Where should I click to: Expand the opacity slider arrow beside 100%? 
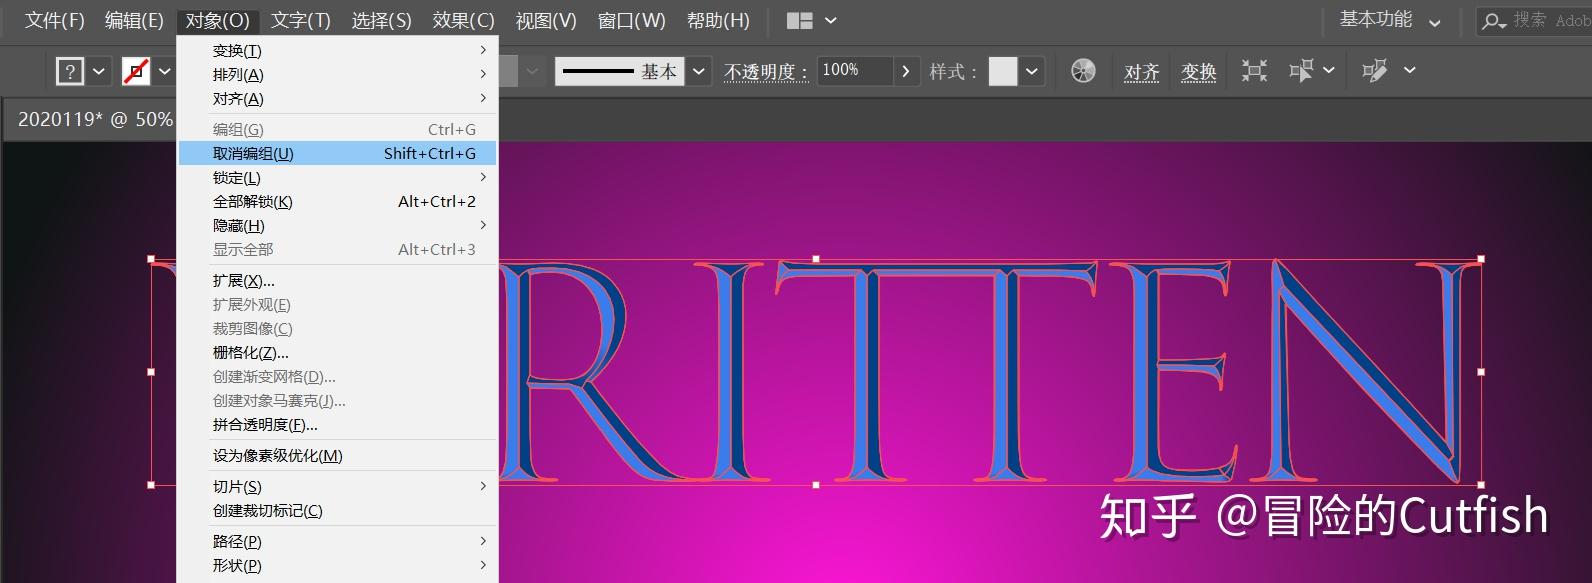pos(906,71)
